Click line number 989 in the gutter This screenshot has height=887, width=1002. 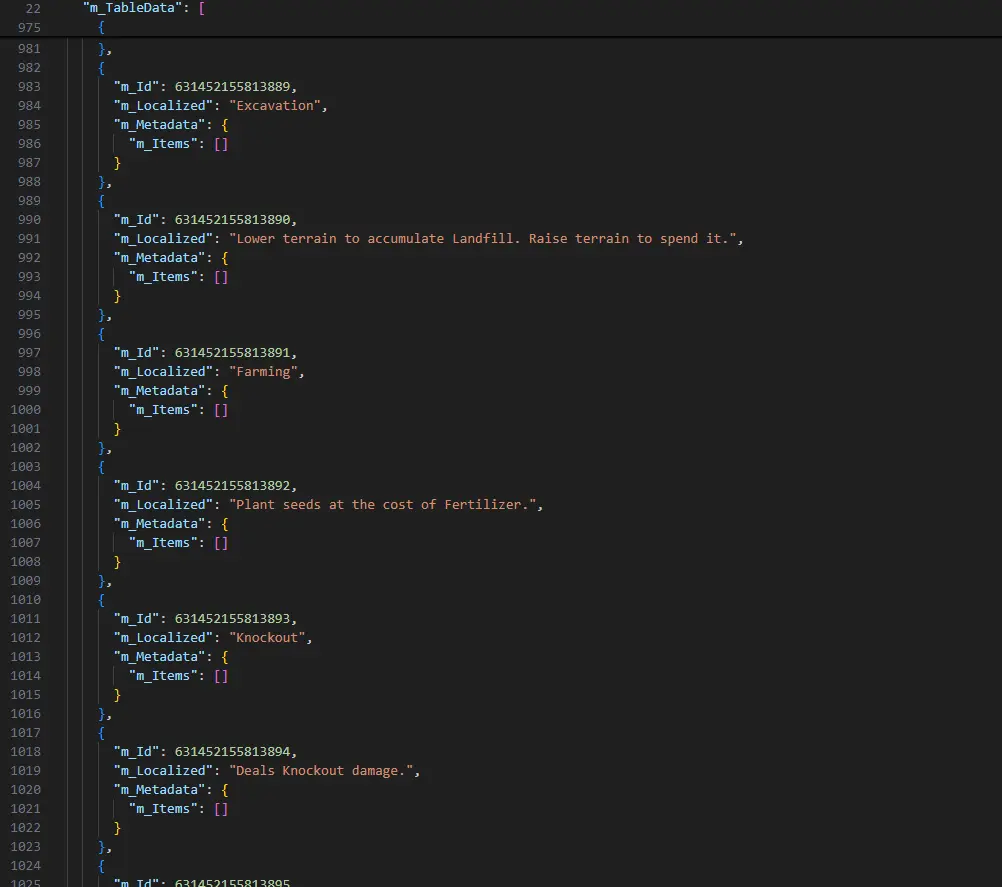[29, 201]
